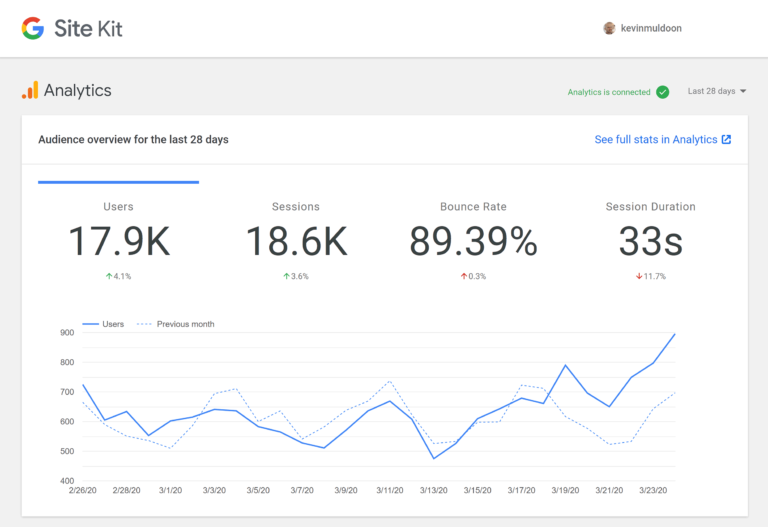Click the 33s session duration value
This screenshot has width=768, height=527.
tap(650, 241)
